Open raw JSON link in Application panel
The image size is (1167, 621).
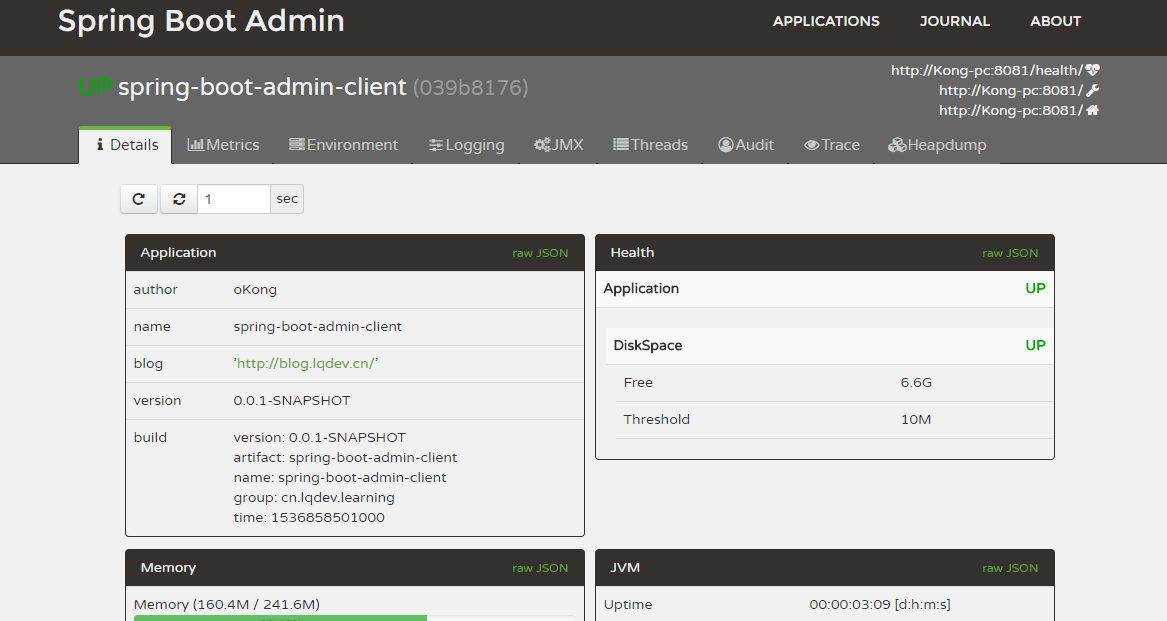tap(540, 253)
